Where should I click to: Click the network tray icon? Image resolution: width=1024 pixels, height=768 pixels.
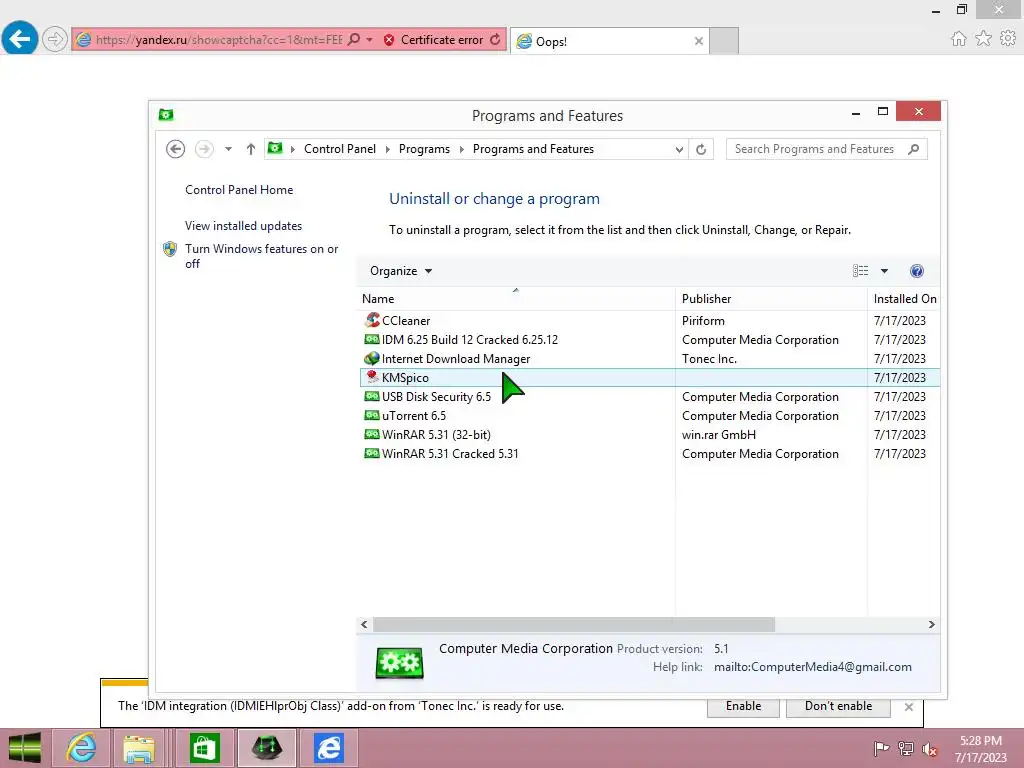tap(905, 748)
